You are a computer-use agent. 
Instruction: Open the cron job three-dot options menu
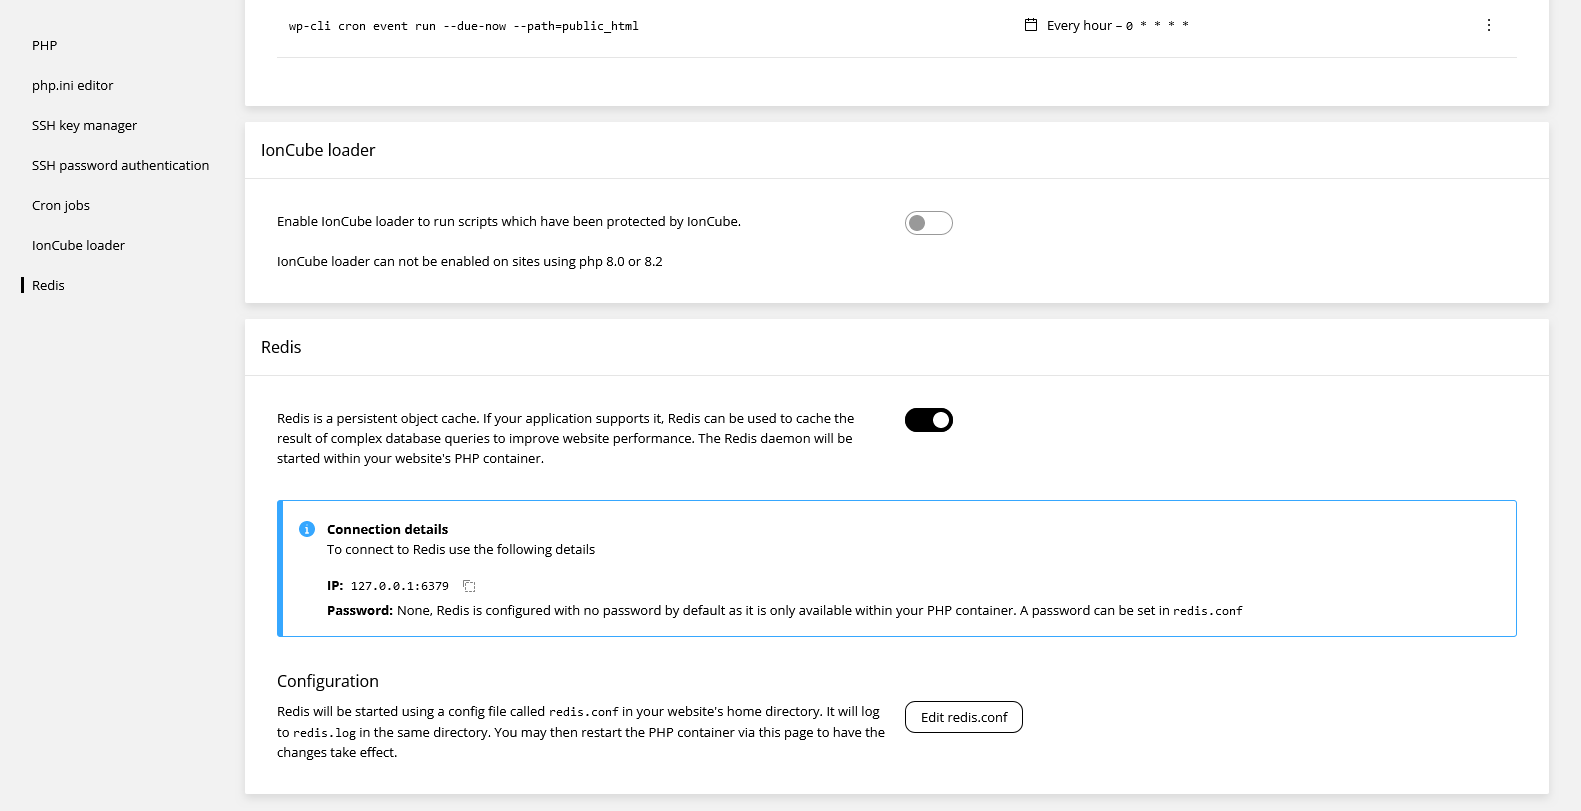[x=1488, y=25]
